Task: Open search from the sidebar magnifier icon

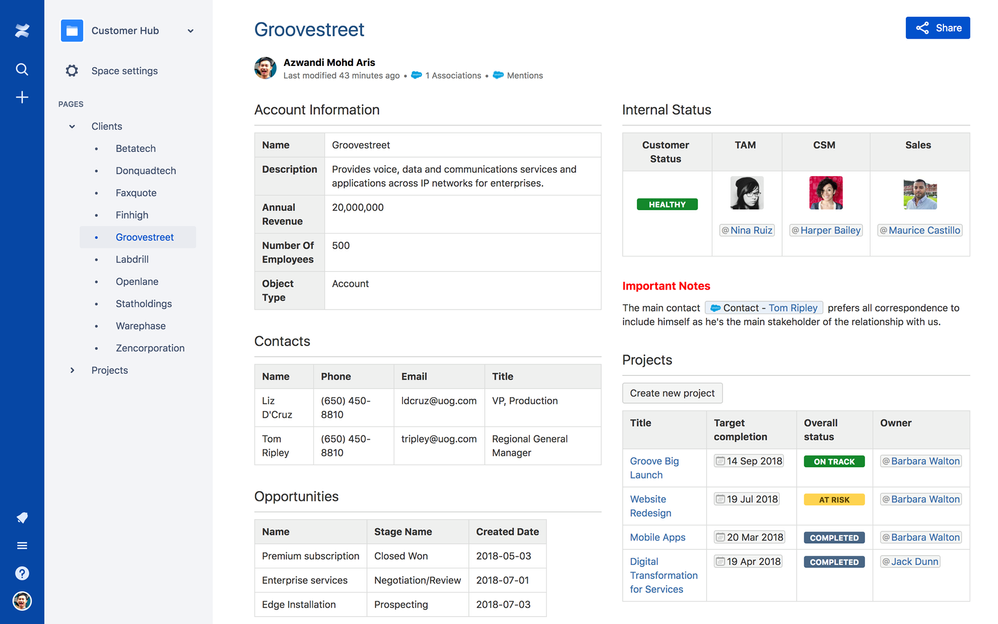Action: pyautogui.click(x=22, y=69)
